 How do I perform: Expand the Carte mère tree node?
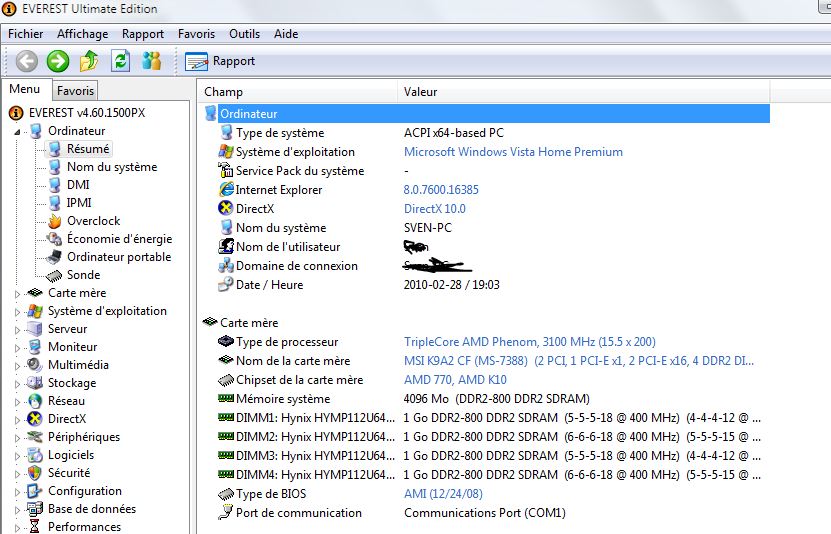17,294
